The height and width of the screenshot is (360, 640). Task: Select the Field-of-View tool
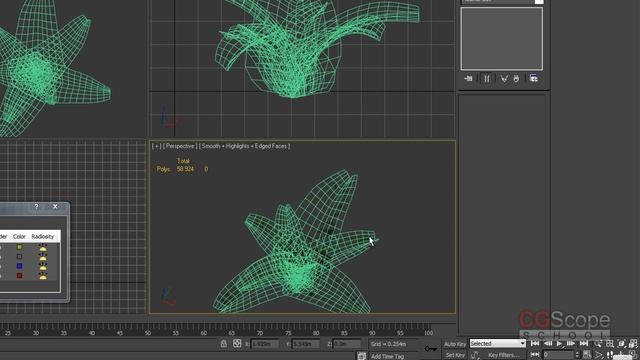click(x=598, y=355)
